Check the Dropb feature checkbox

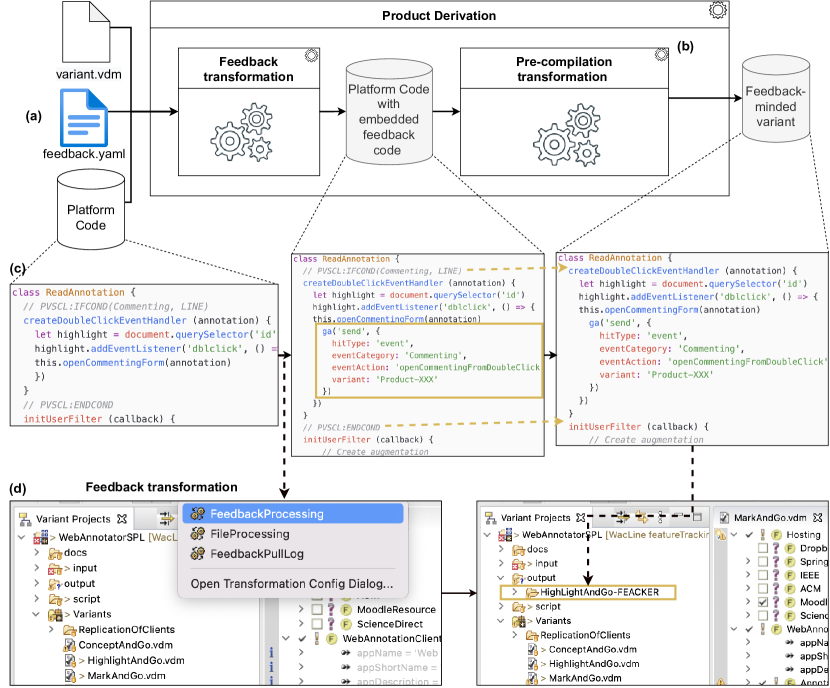pos(763,548)
